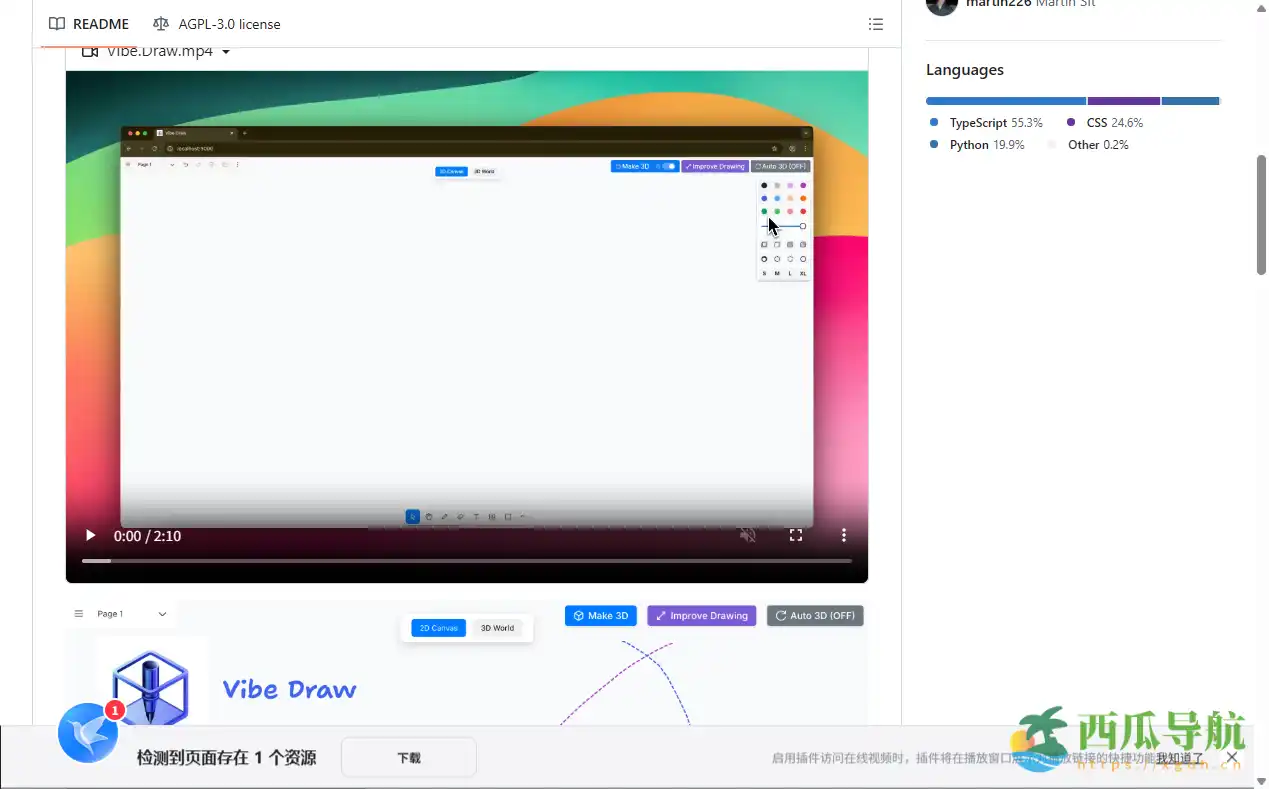Open the AGPL-3.0 license tab
This screenshot has width=1269, height=789.
point(217,24)
